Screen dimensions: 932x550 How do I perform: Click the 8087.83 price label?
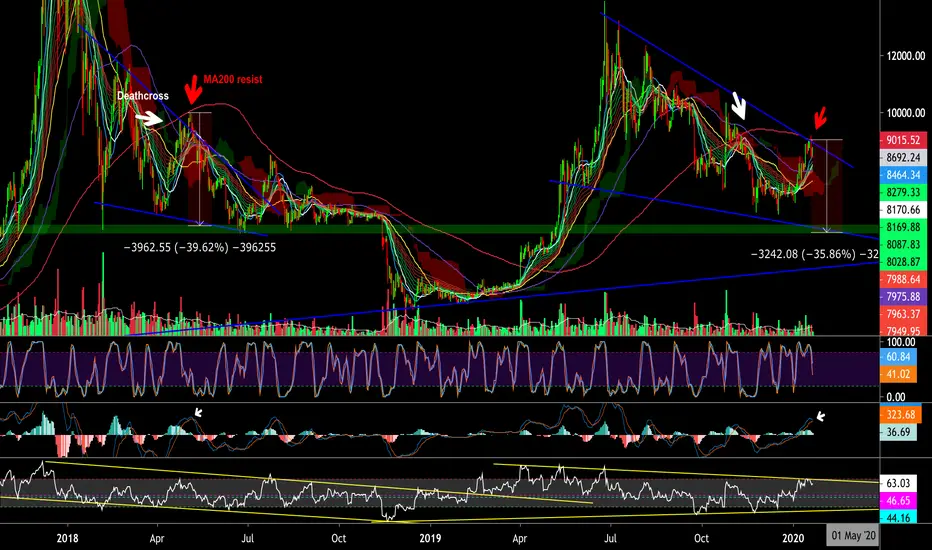903,244
